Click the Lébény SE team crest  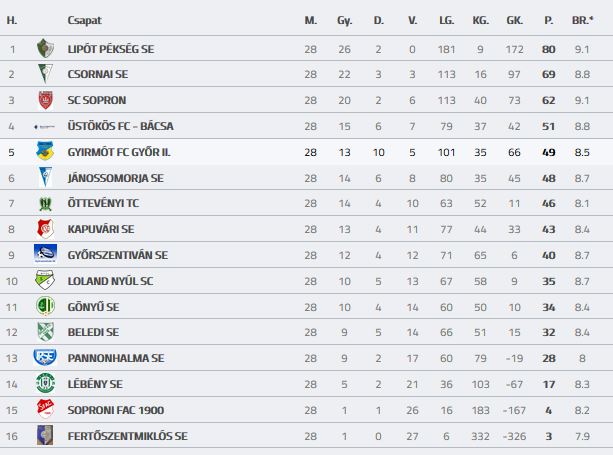[x=45, y=384]
